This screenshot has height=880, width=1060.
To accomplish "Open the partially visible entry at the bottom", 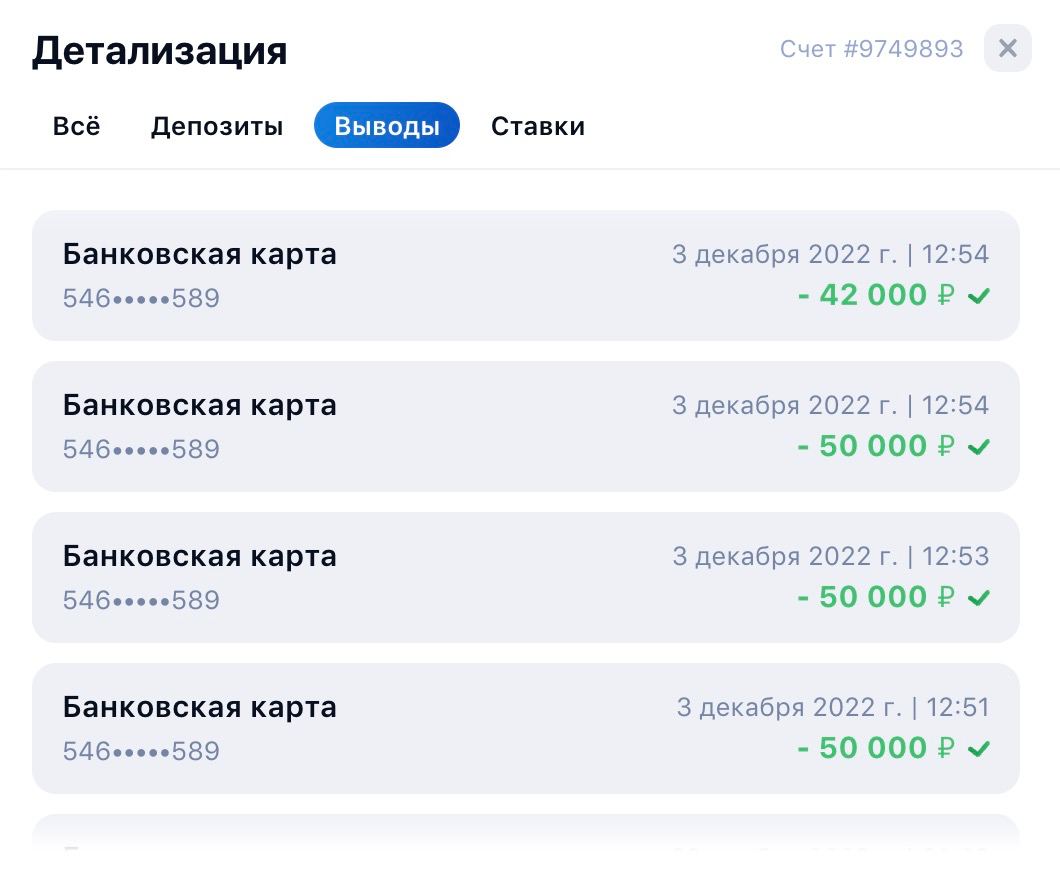I will tap(526, 838).
